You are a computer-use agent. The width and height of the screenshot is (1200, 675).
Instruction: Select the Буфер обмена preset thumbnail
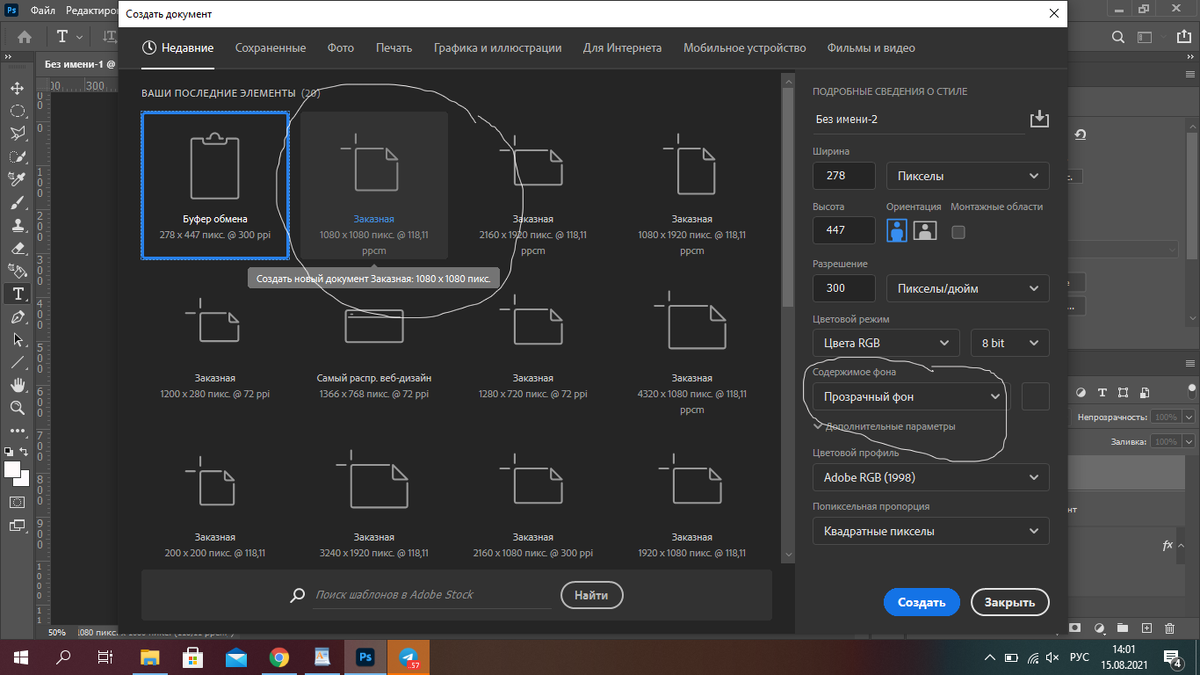pos(215,185)
